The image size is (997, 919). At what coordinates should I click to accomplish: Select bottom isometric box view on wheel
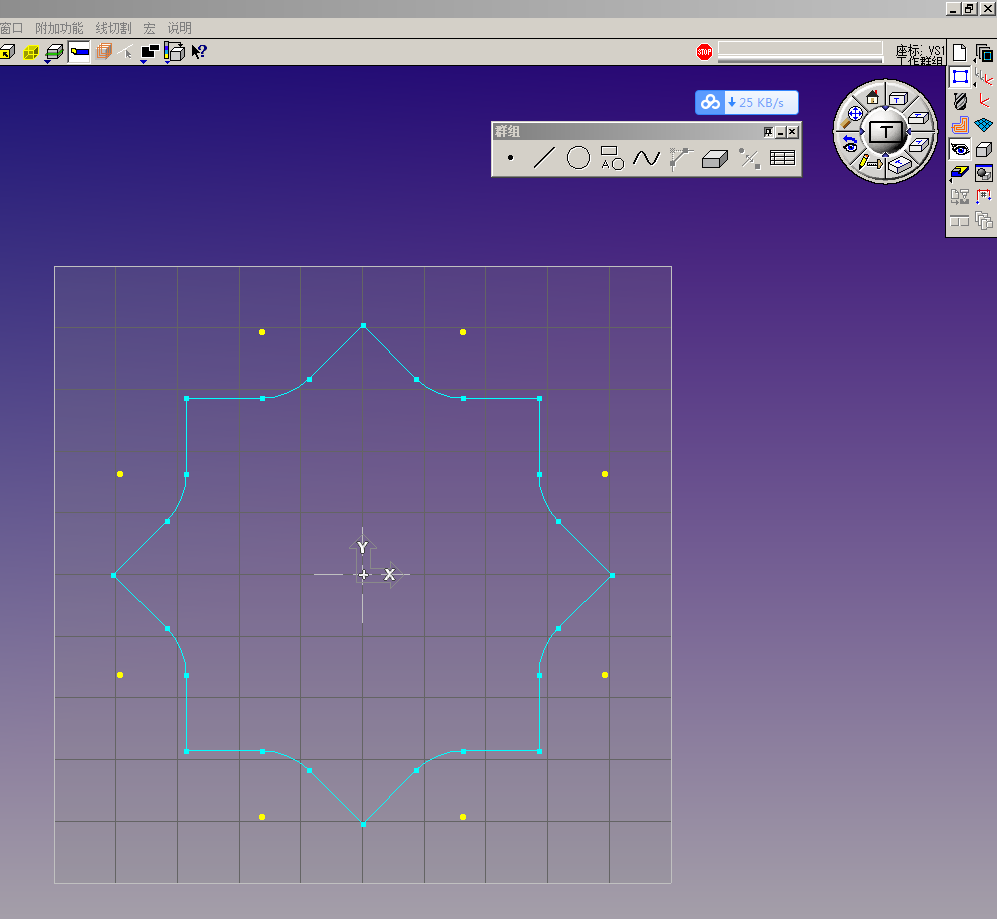899,165
